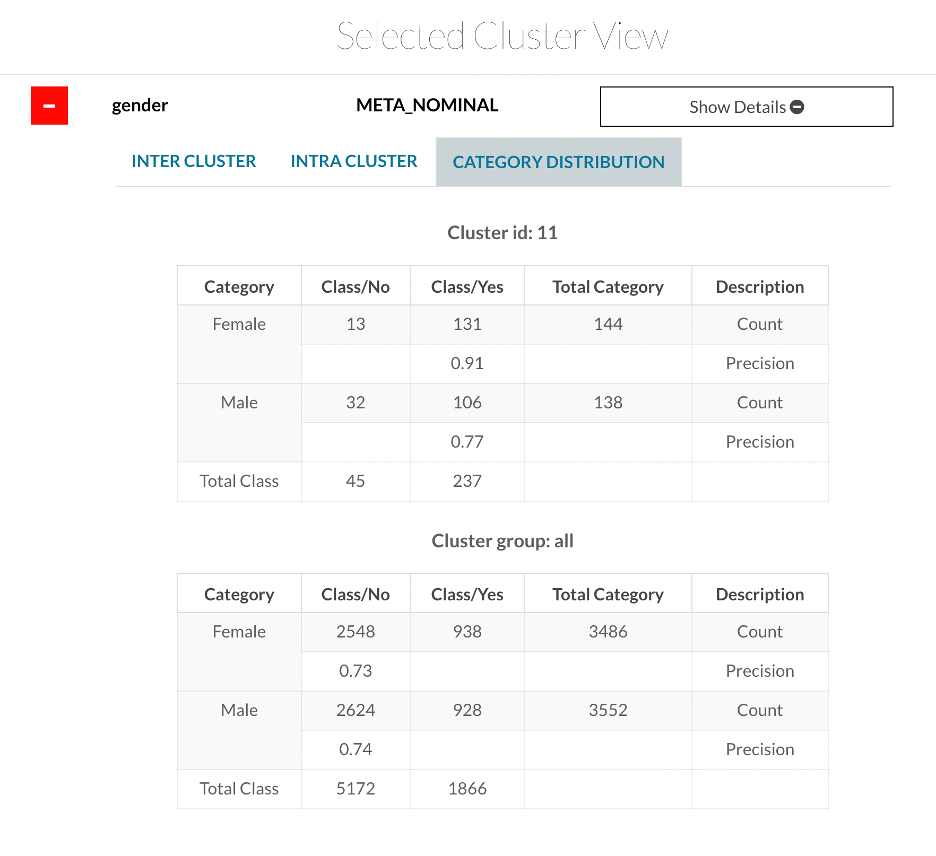Click Category header in Cluster id 11 table
Viewport: 936px width, 856px height.
tap(239, 287)
